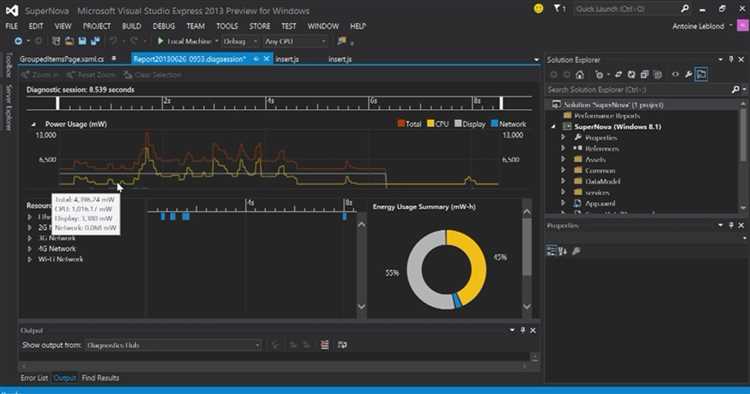Expand the 3G Network resource row
Screen dimensions: 750x394
click(x=30, y=238)
